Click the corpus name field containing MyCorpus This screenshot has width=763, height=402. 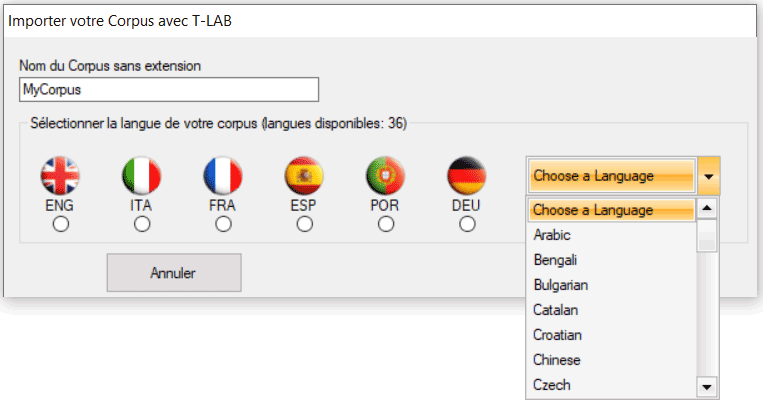169,90
